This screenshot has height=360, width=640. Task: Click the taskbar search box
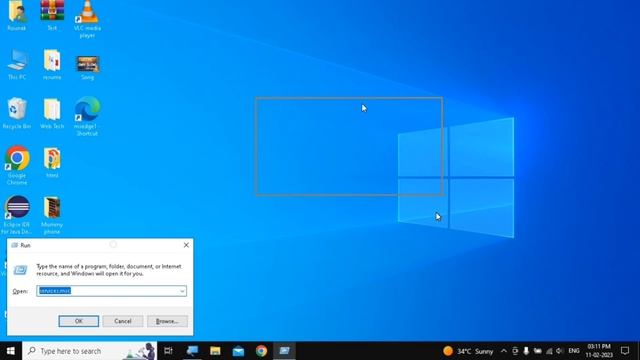tap(90, 351)
